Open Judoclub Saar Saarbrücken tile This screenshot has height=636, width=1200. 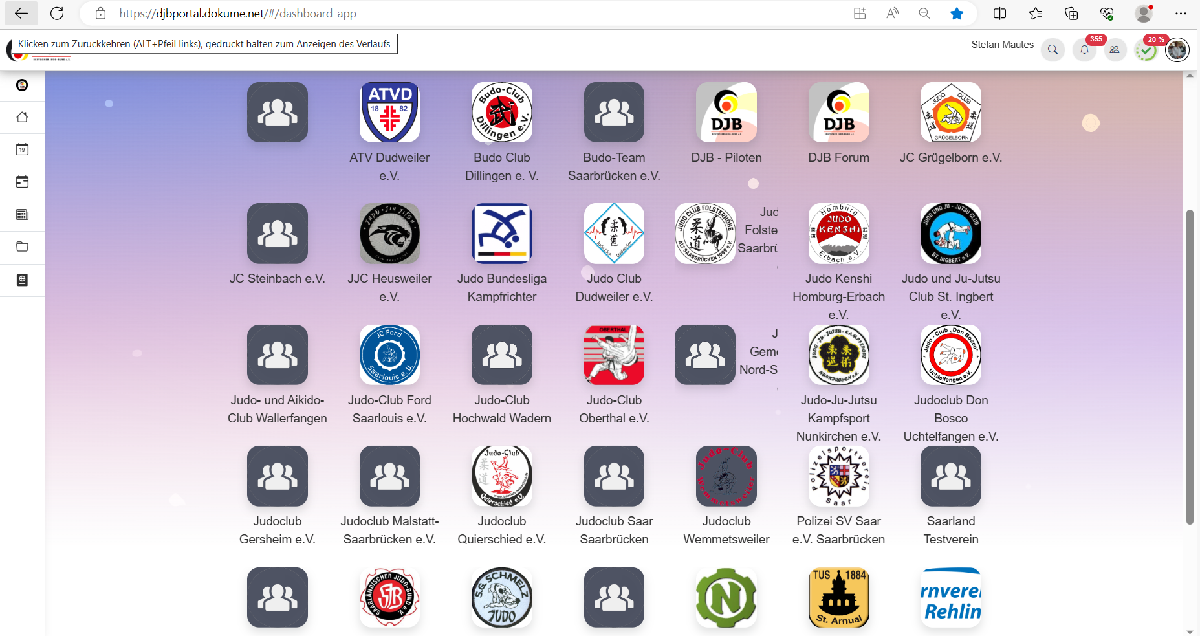click(x=614, y=476)
